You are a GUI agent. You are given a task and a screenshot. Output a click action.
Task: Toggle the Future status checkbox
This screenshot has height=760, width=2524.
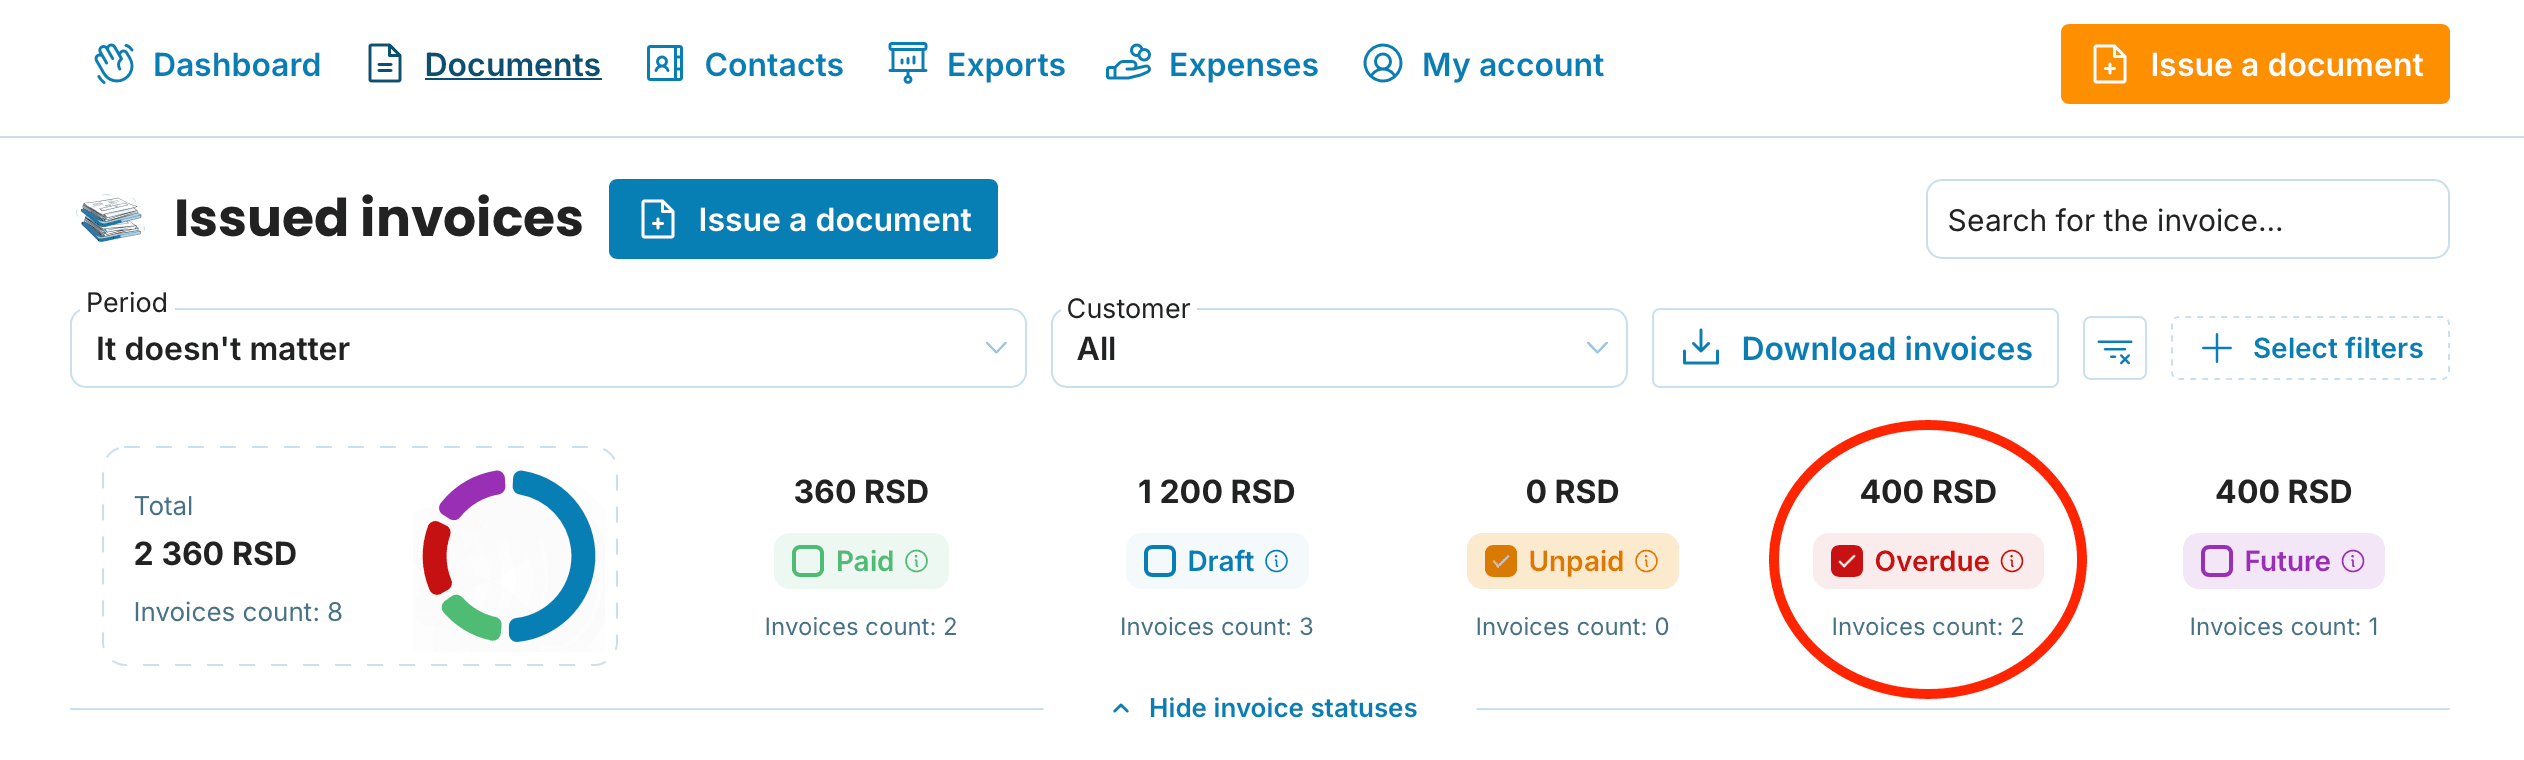2217,561
